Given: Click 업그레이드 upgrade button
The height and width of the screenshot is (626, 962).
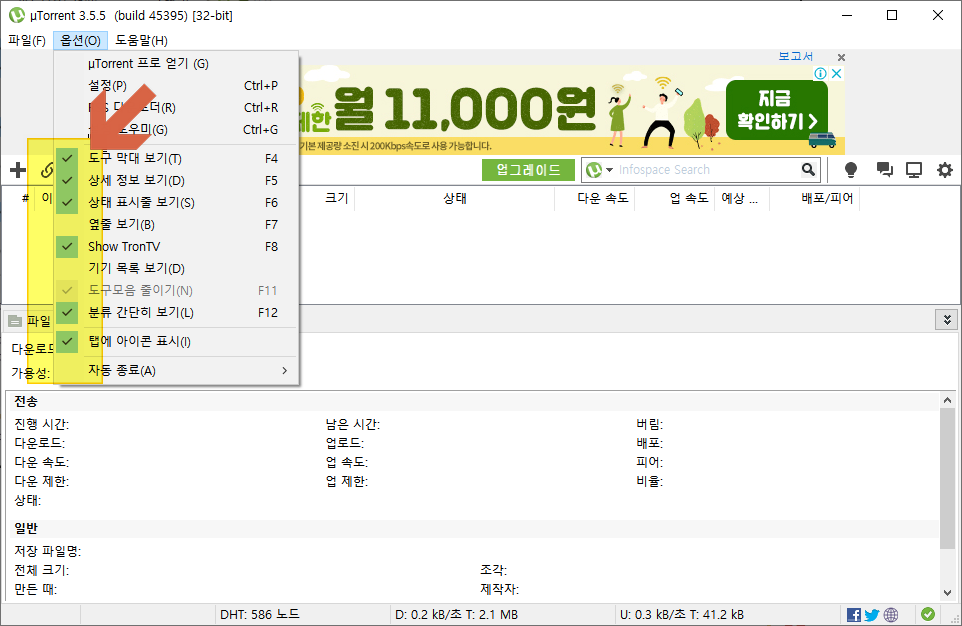Looking at the screenshot, I should click(x=528, y=170).
